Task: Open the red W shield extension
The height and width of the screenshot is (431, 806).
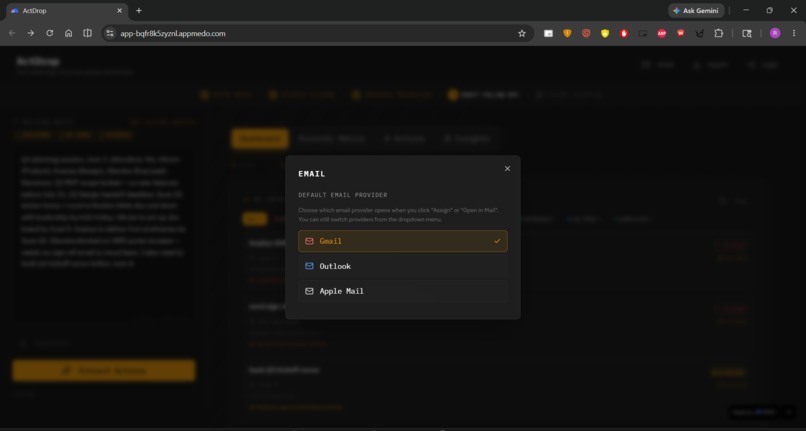Action: 681,33
